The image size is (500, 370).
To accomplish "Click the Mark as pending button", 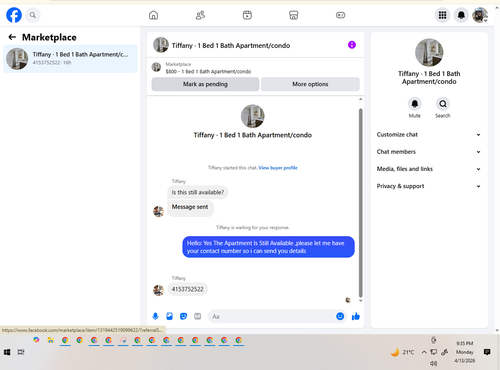I will [x=205, y=84].
